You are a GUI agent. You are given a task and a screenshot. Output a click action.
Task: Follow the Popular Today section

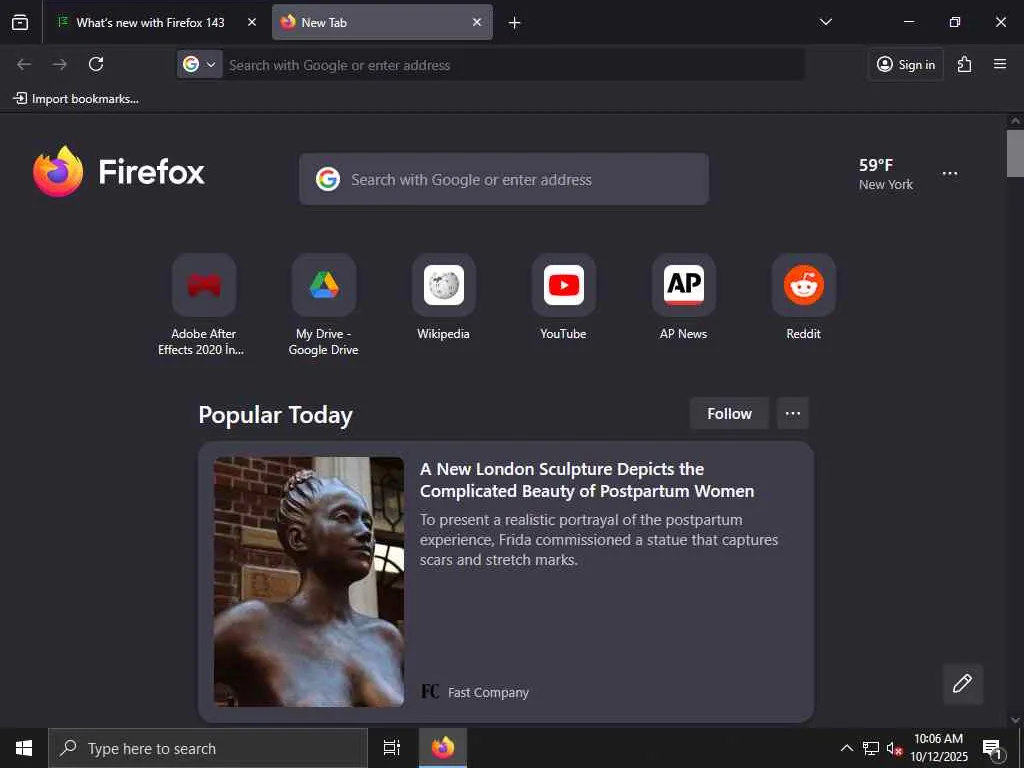[x=729, y=413]
